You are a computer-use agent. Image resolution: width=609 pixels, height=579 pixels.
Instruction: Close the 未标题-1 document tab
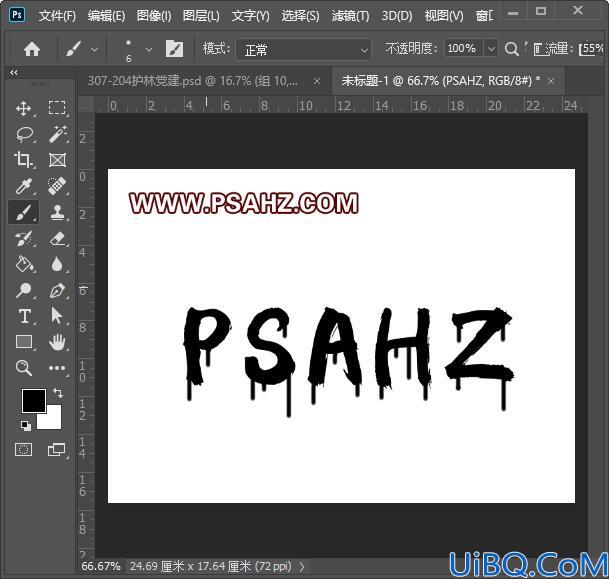[x=551, y=81]
